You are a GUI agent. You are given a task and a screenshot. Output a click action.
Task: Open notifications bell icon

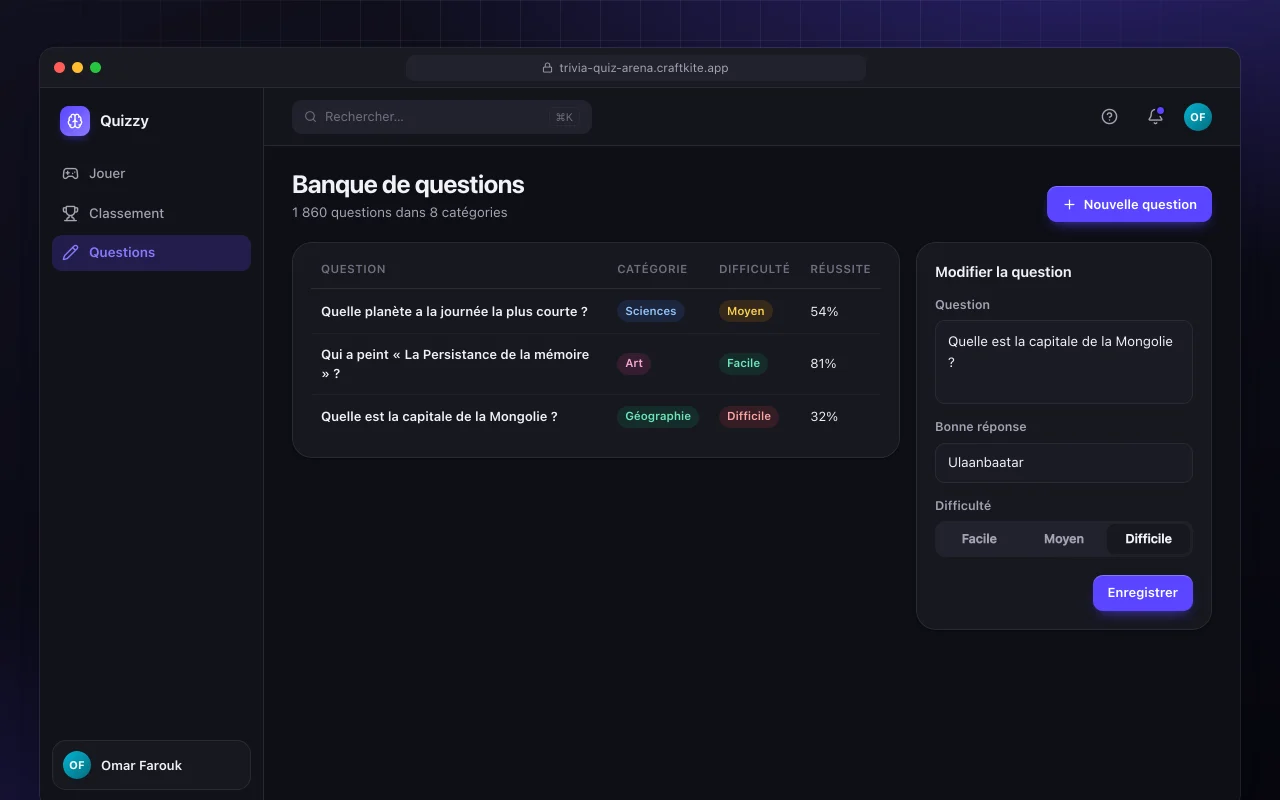coord(1155,117)
